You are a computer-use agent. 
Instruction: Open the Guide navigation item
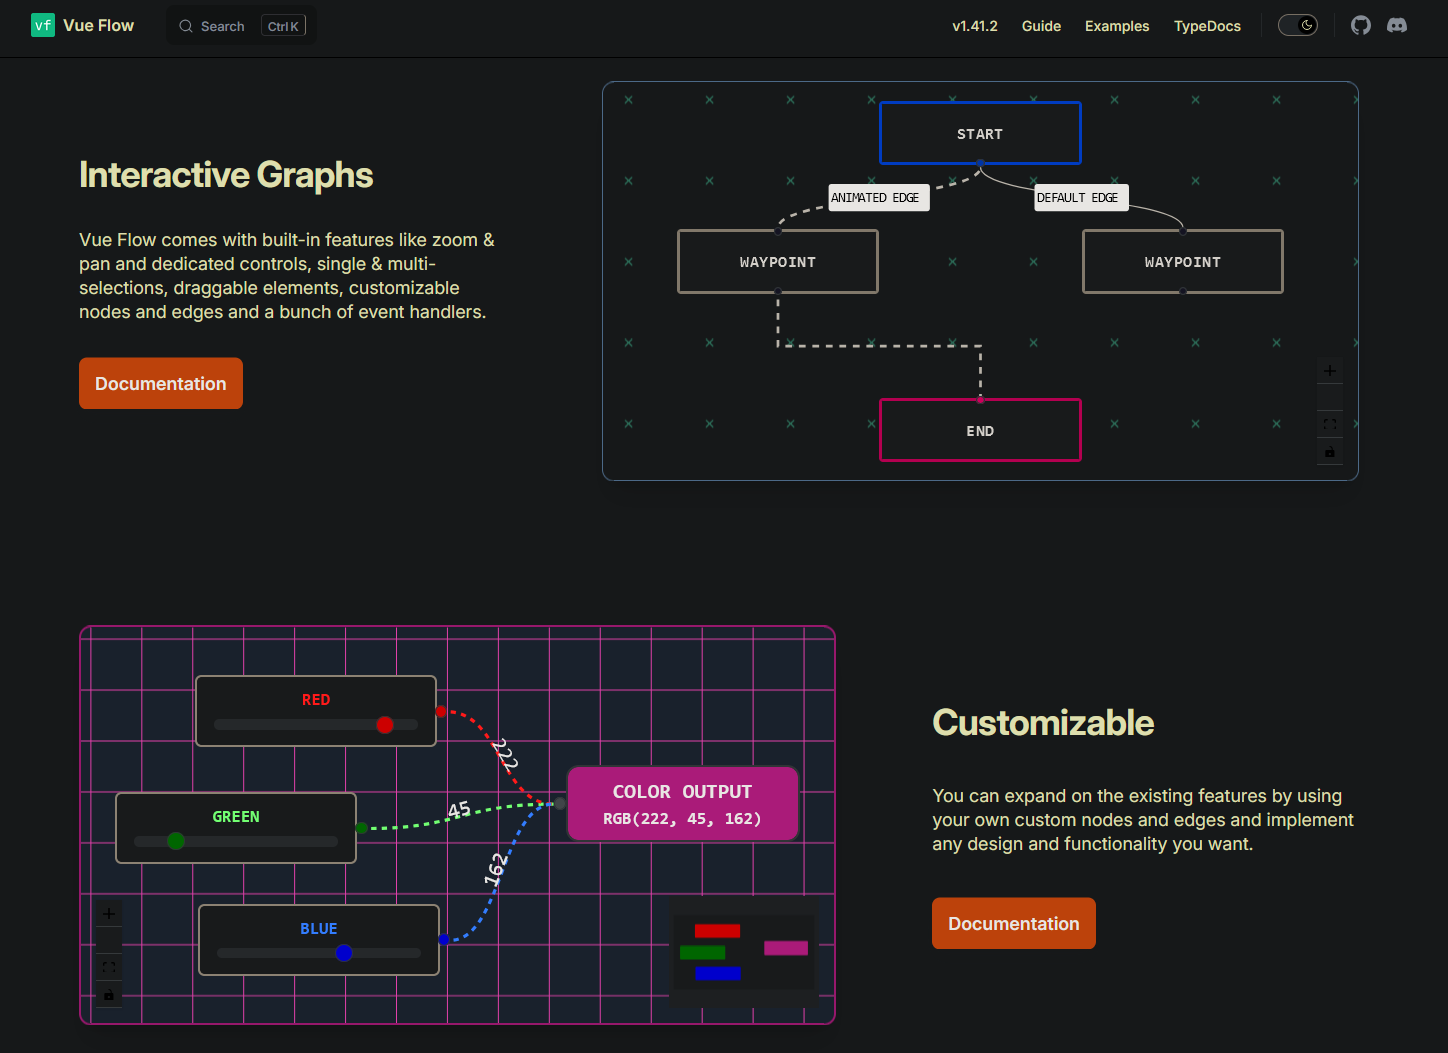(x=1041, y=26)
